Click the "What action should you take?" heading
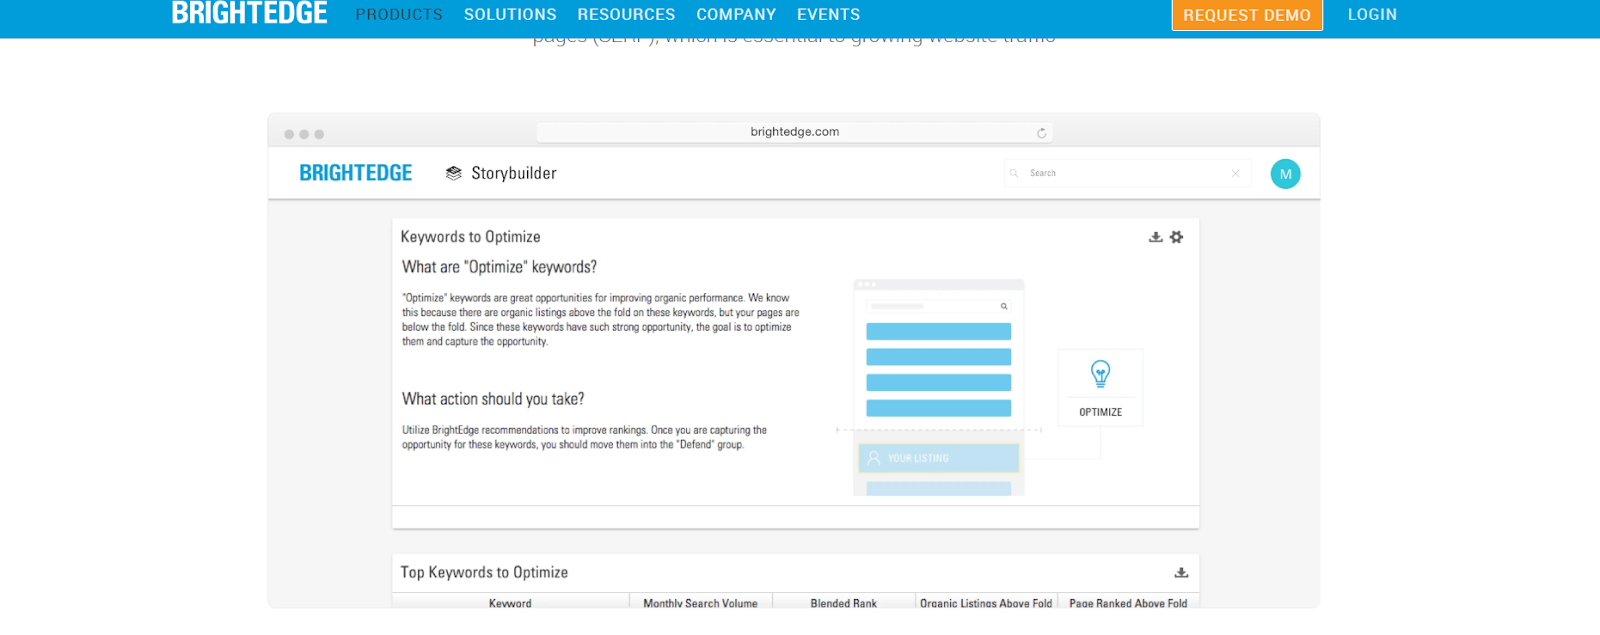The image size is (1600, 635). (x=493, y=399)
